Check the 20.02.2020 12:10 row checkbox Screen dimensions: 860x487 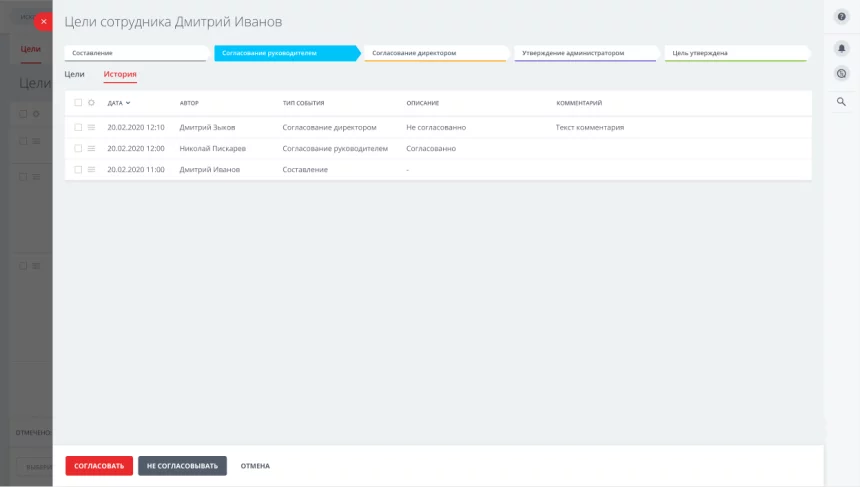78,127
